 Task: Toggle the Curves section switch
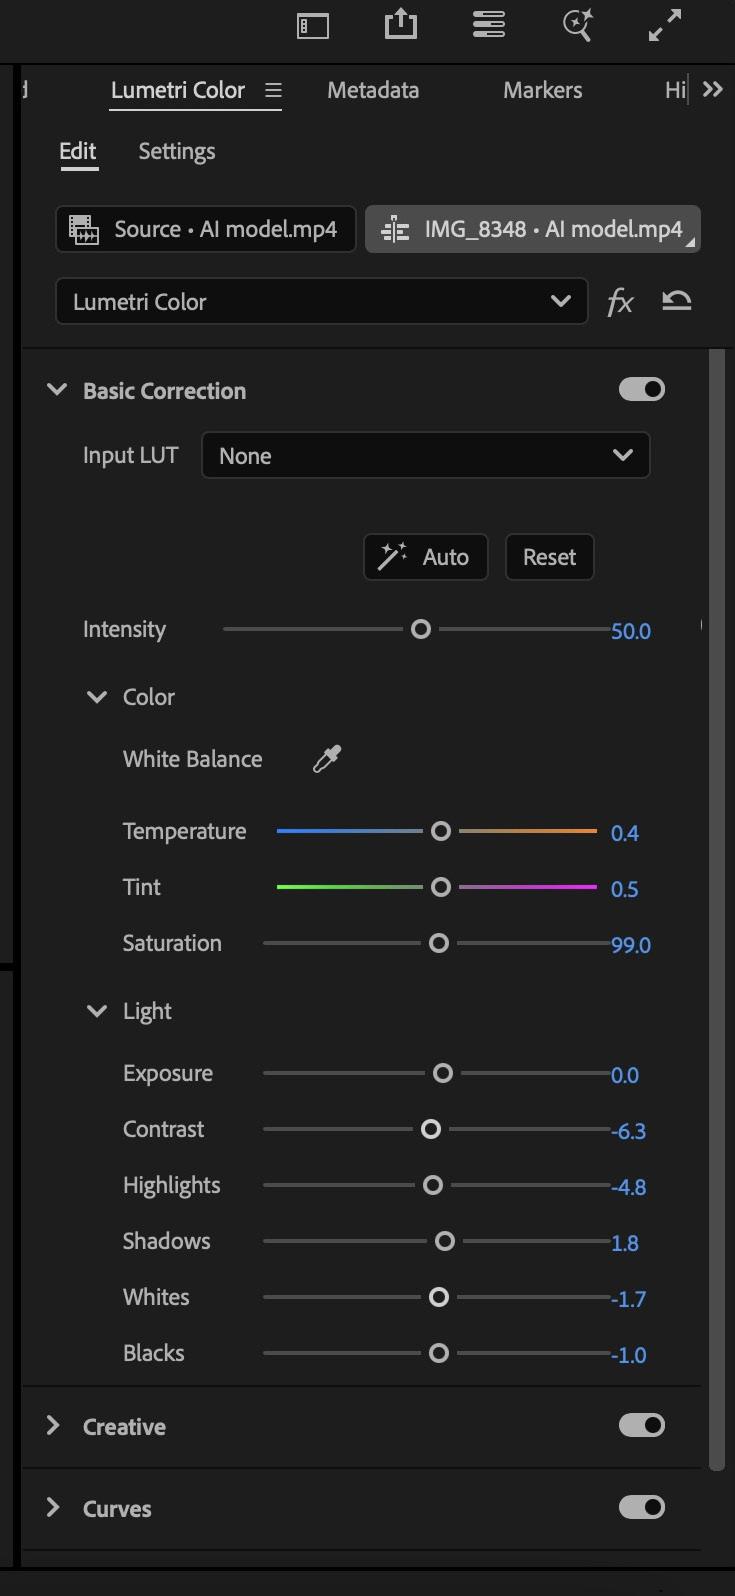[641, 1507]
